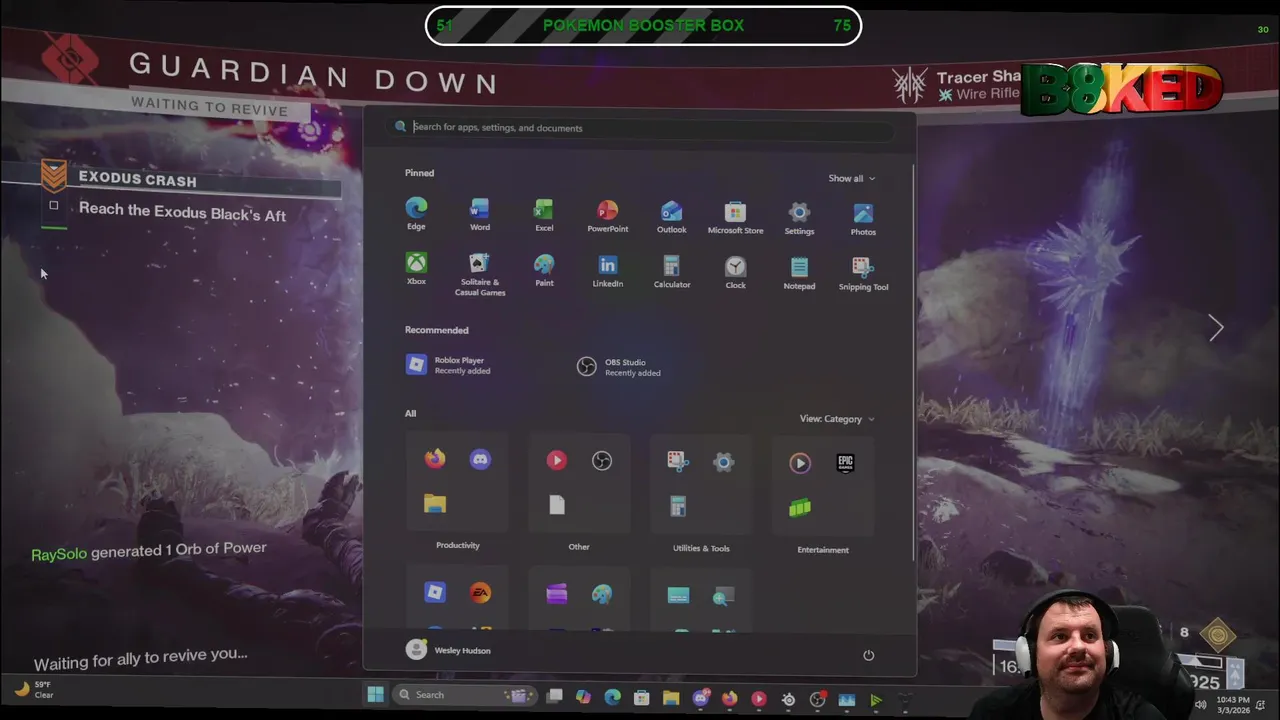Open Discord in Productivity folder

(x=480, y=460)
